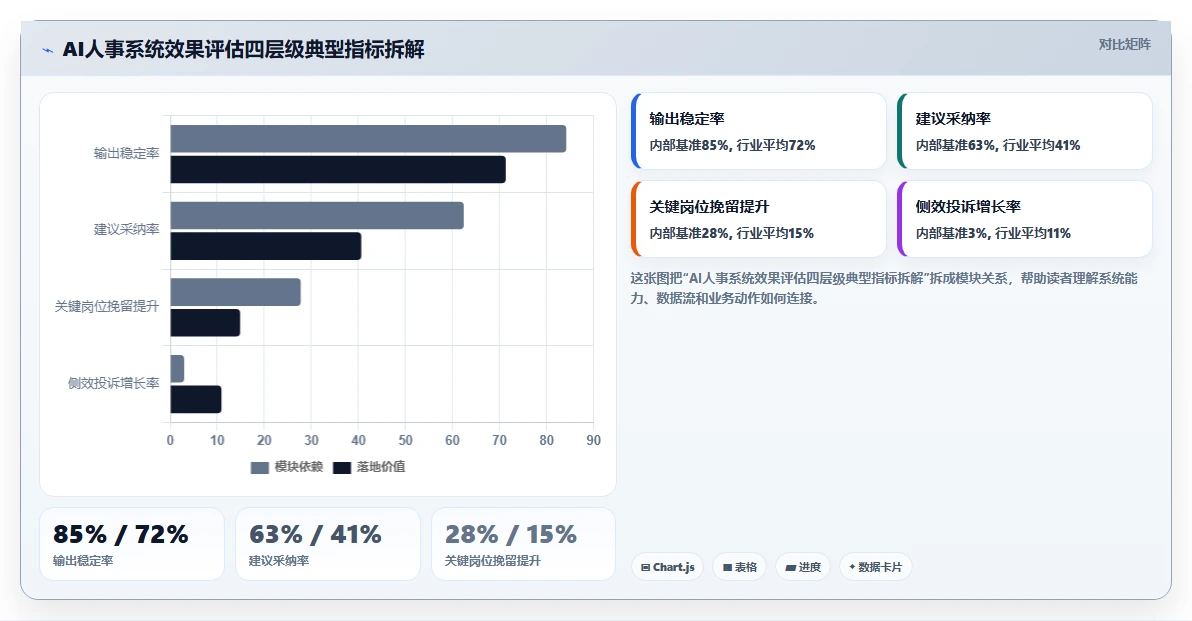Click the 建议采纳率 模块依赖 gray bar
This screenshot has width=1192, height=621.
click(x=317, y=215)
